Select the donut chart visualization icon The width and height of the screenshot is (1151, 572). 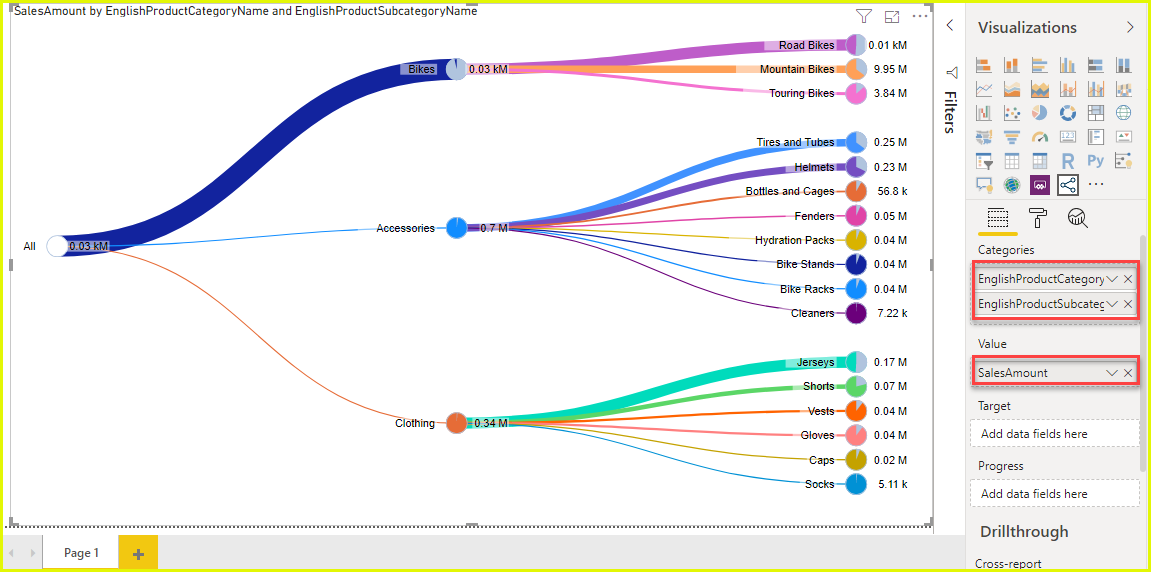tap(1067, 112)
